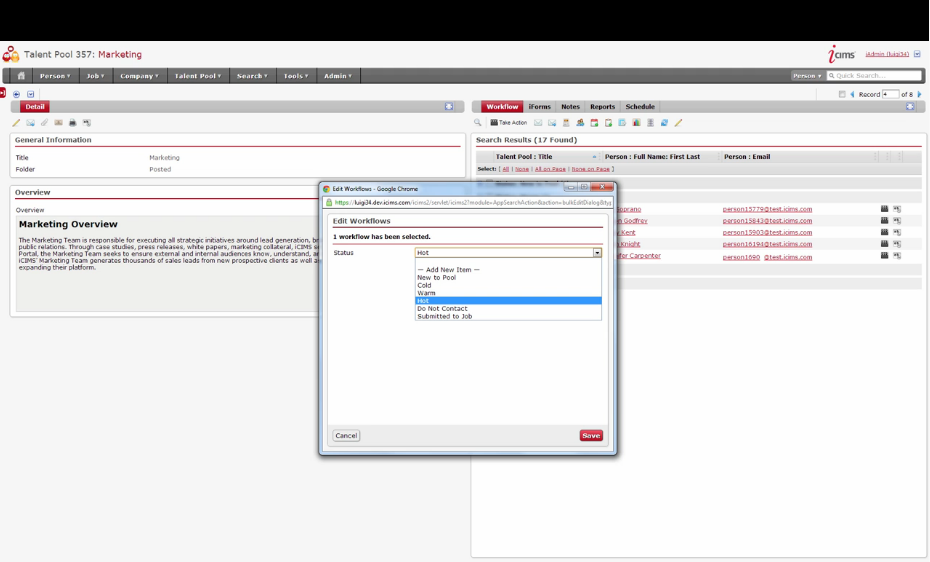Click the Status dropdown arrow in Edit Workflows
The width and height of the screenshot is (930, 562).
pyautogui.click(x=597, y=253)
